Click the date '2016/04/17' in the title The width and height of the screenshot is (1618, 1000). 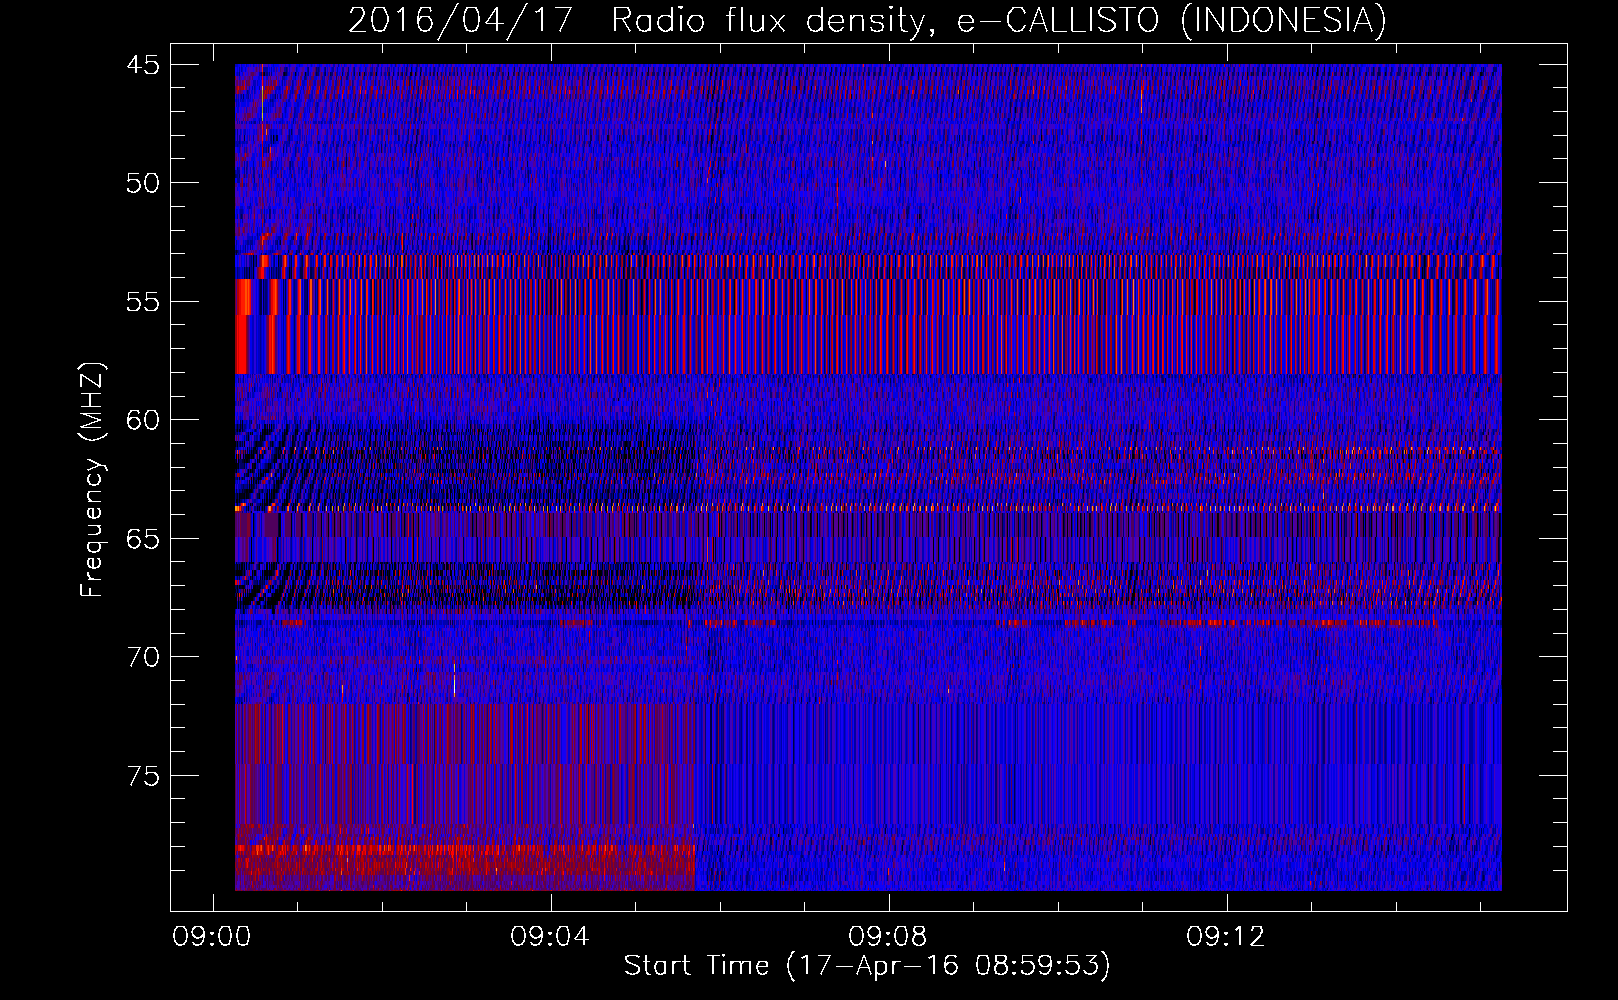[x=460, y=20]
